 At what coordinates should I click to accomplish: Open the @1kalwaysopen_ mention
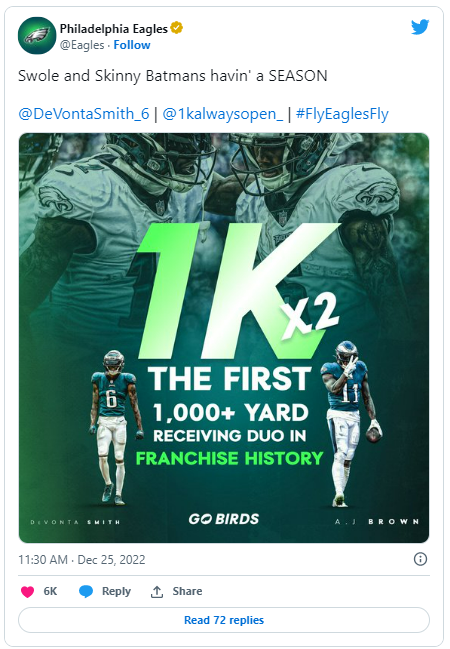(223, 114)
